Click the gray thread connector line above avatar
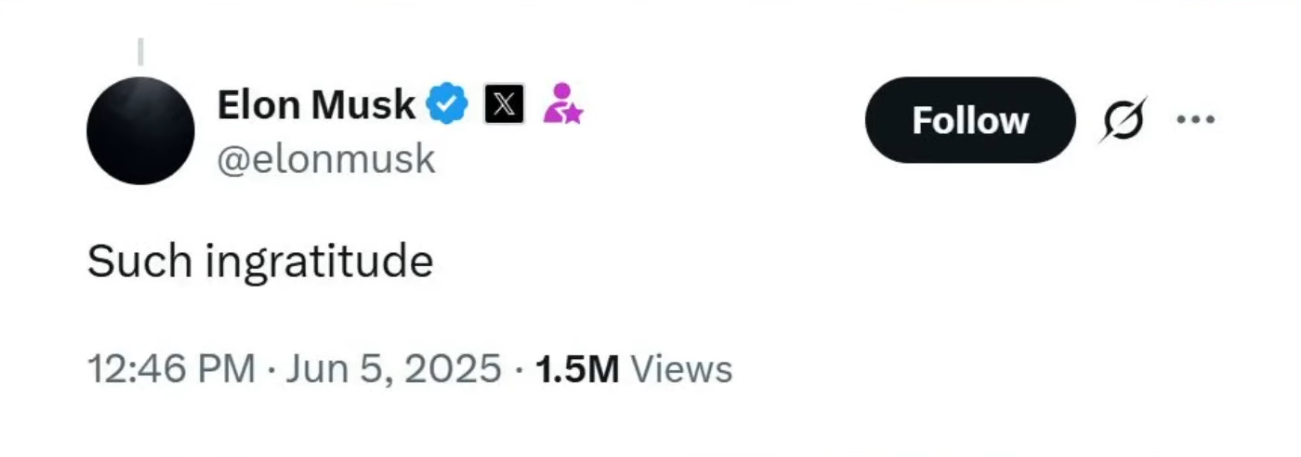 [140, 51]
